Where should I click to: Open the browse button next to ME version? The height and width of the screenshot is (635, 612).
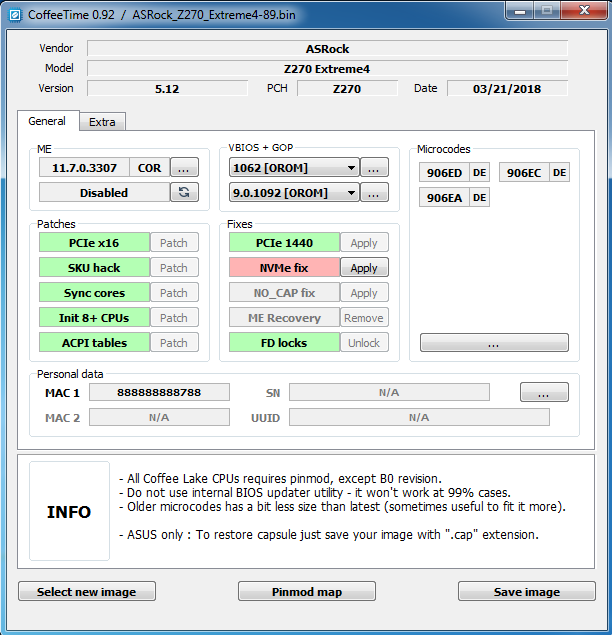[x=184, y=168]
